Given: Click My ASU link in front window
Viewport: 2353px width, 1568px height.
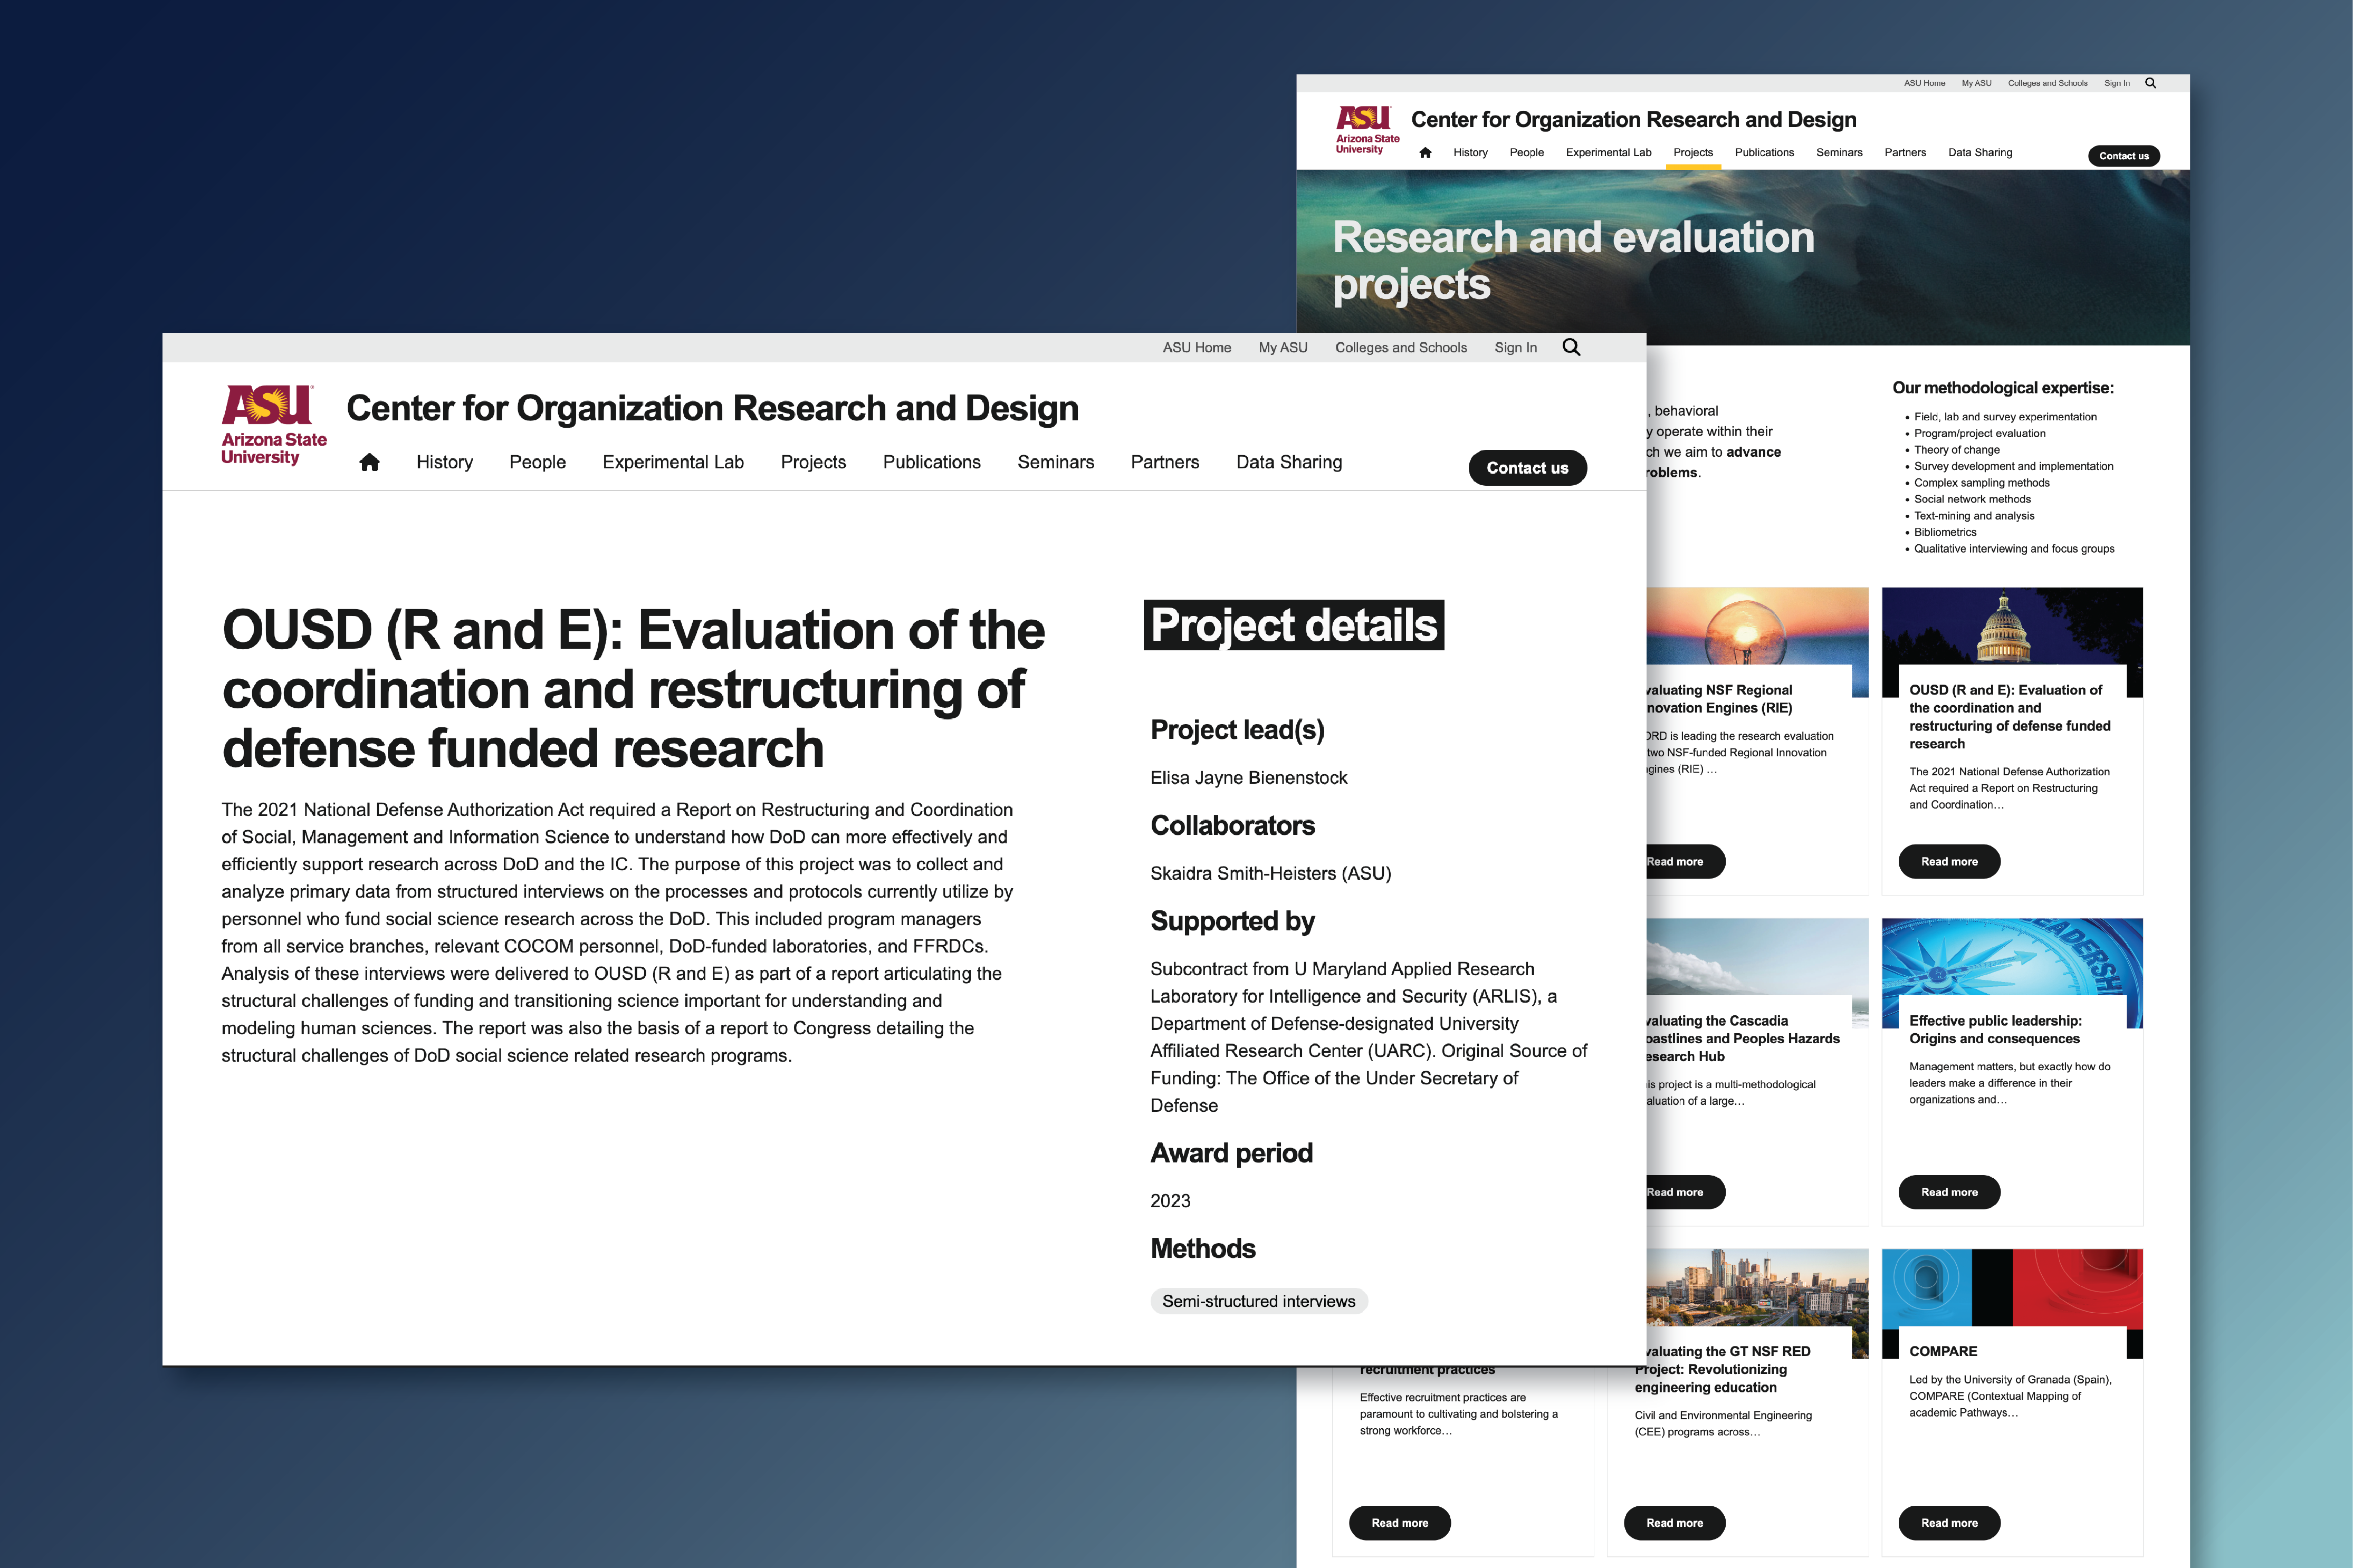Looking at the screenshot, I should click(1282, 347).
